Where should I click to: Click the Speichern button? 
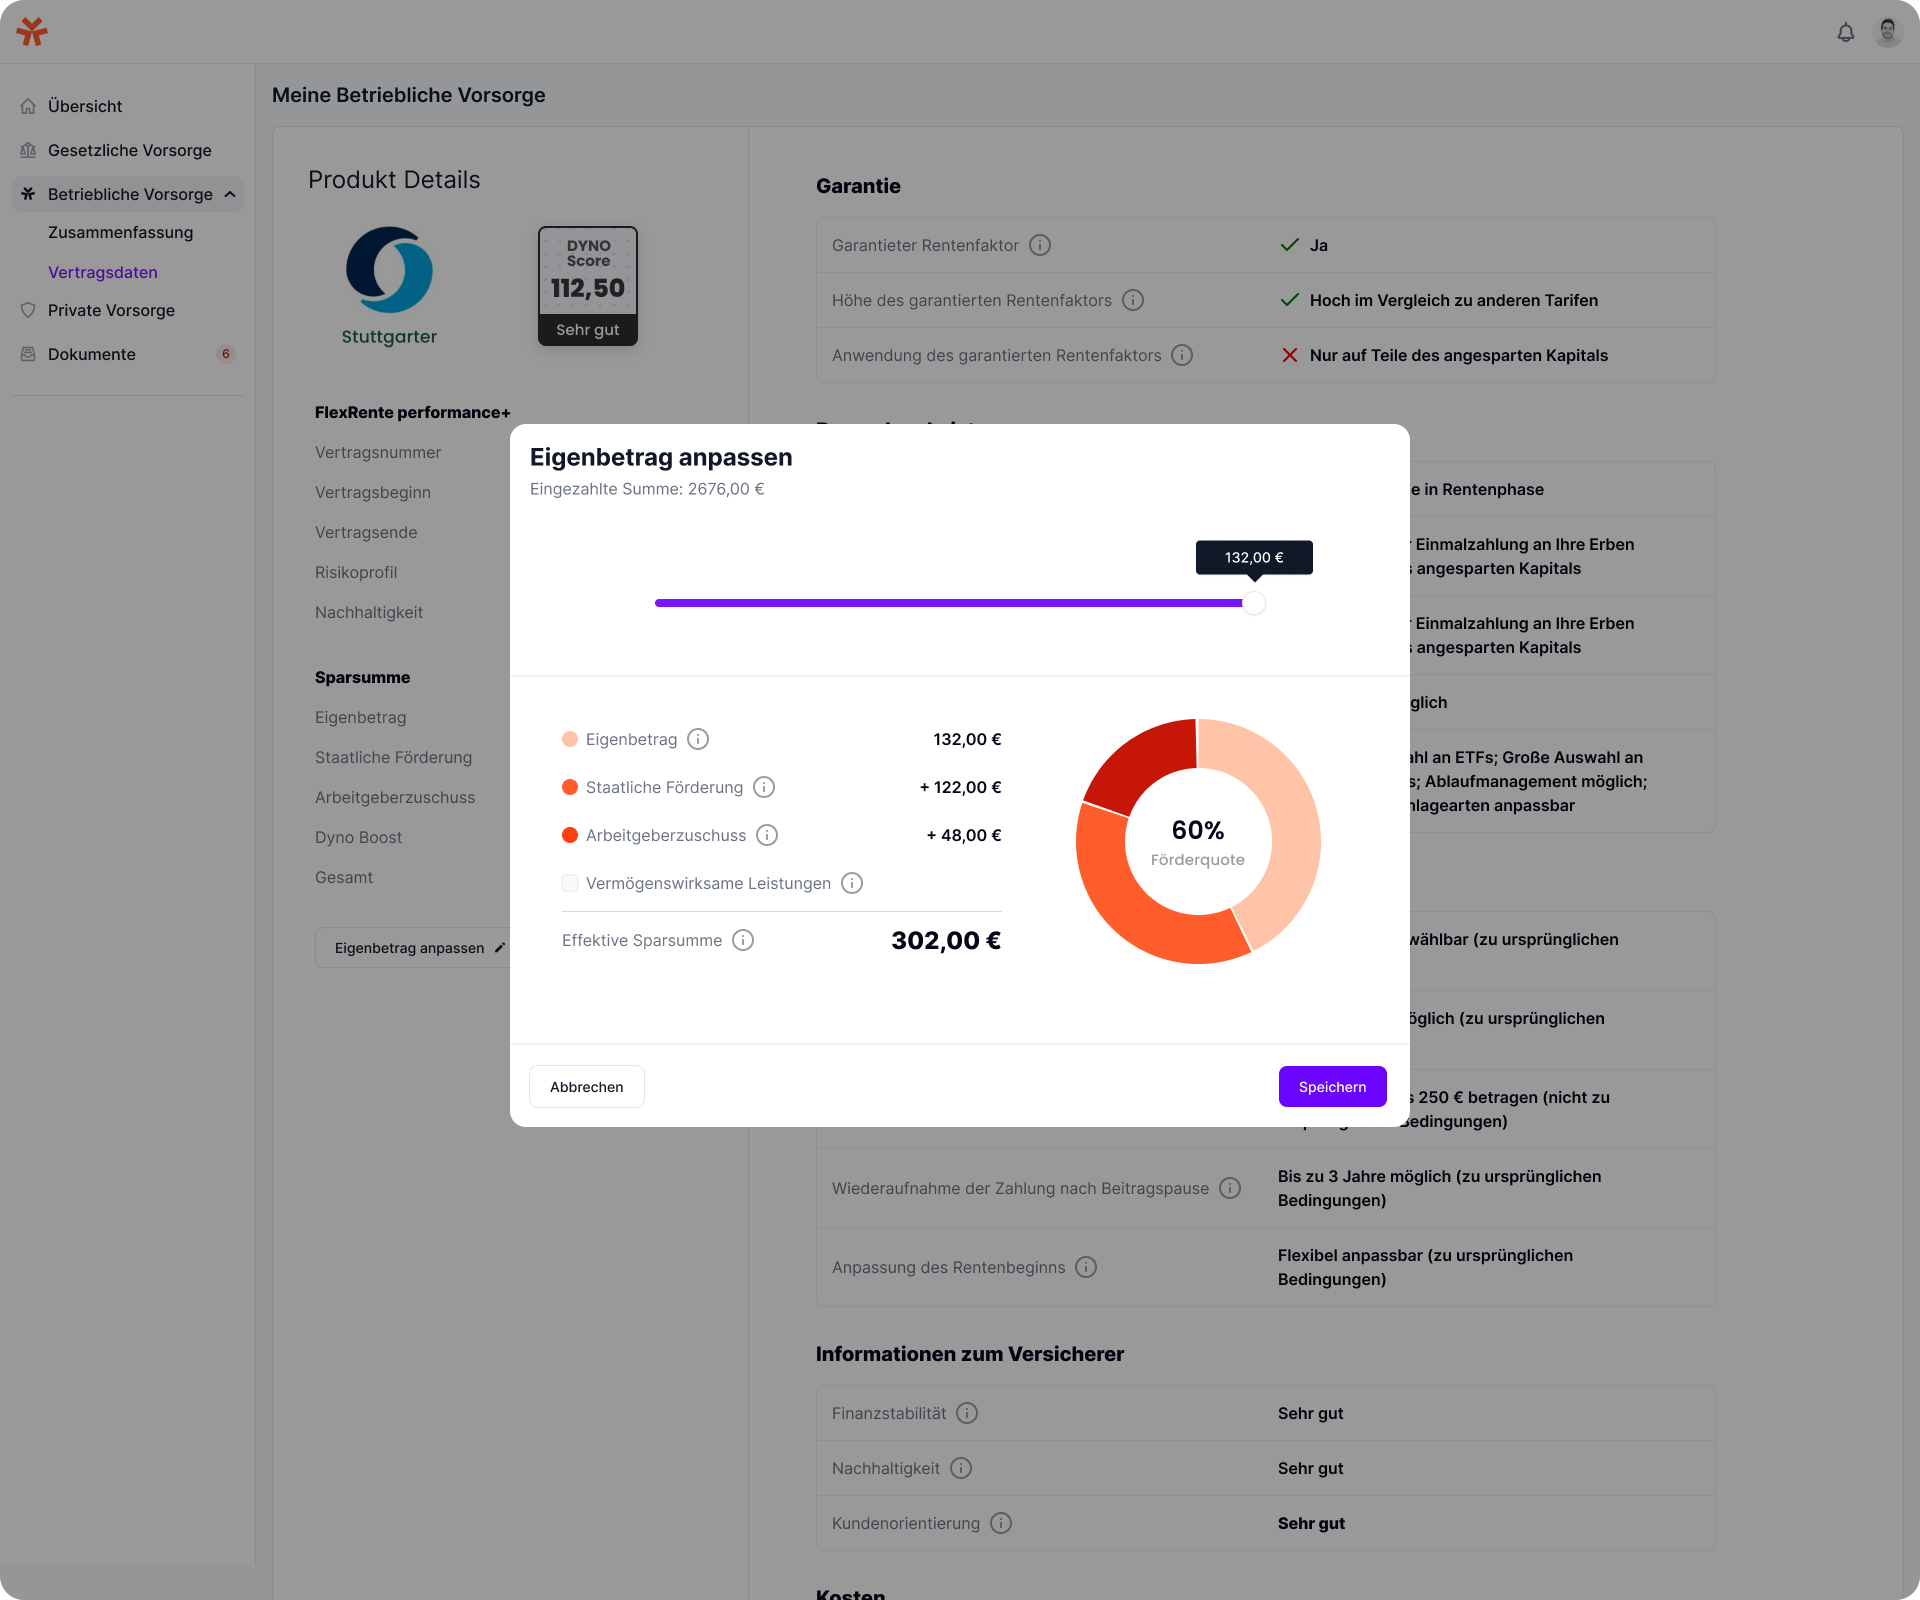[x=1332, y=1087]
